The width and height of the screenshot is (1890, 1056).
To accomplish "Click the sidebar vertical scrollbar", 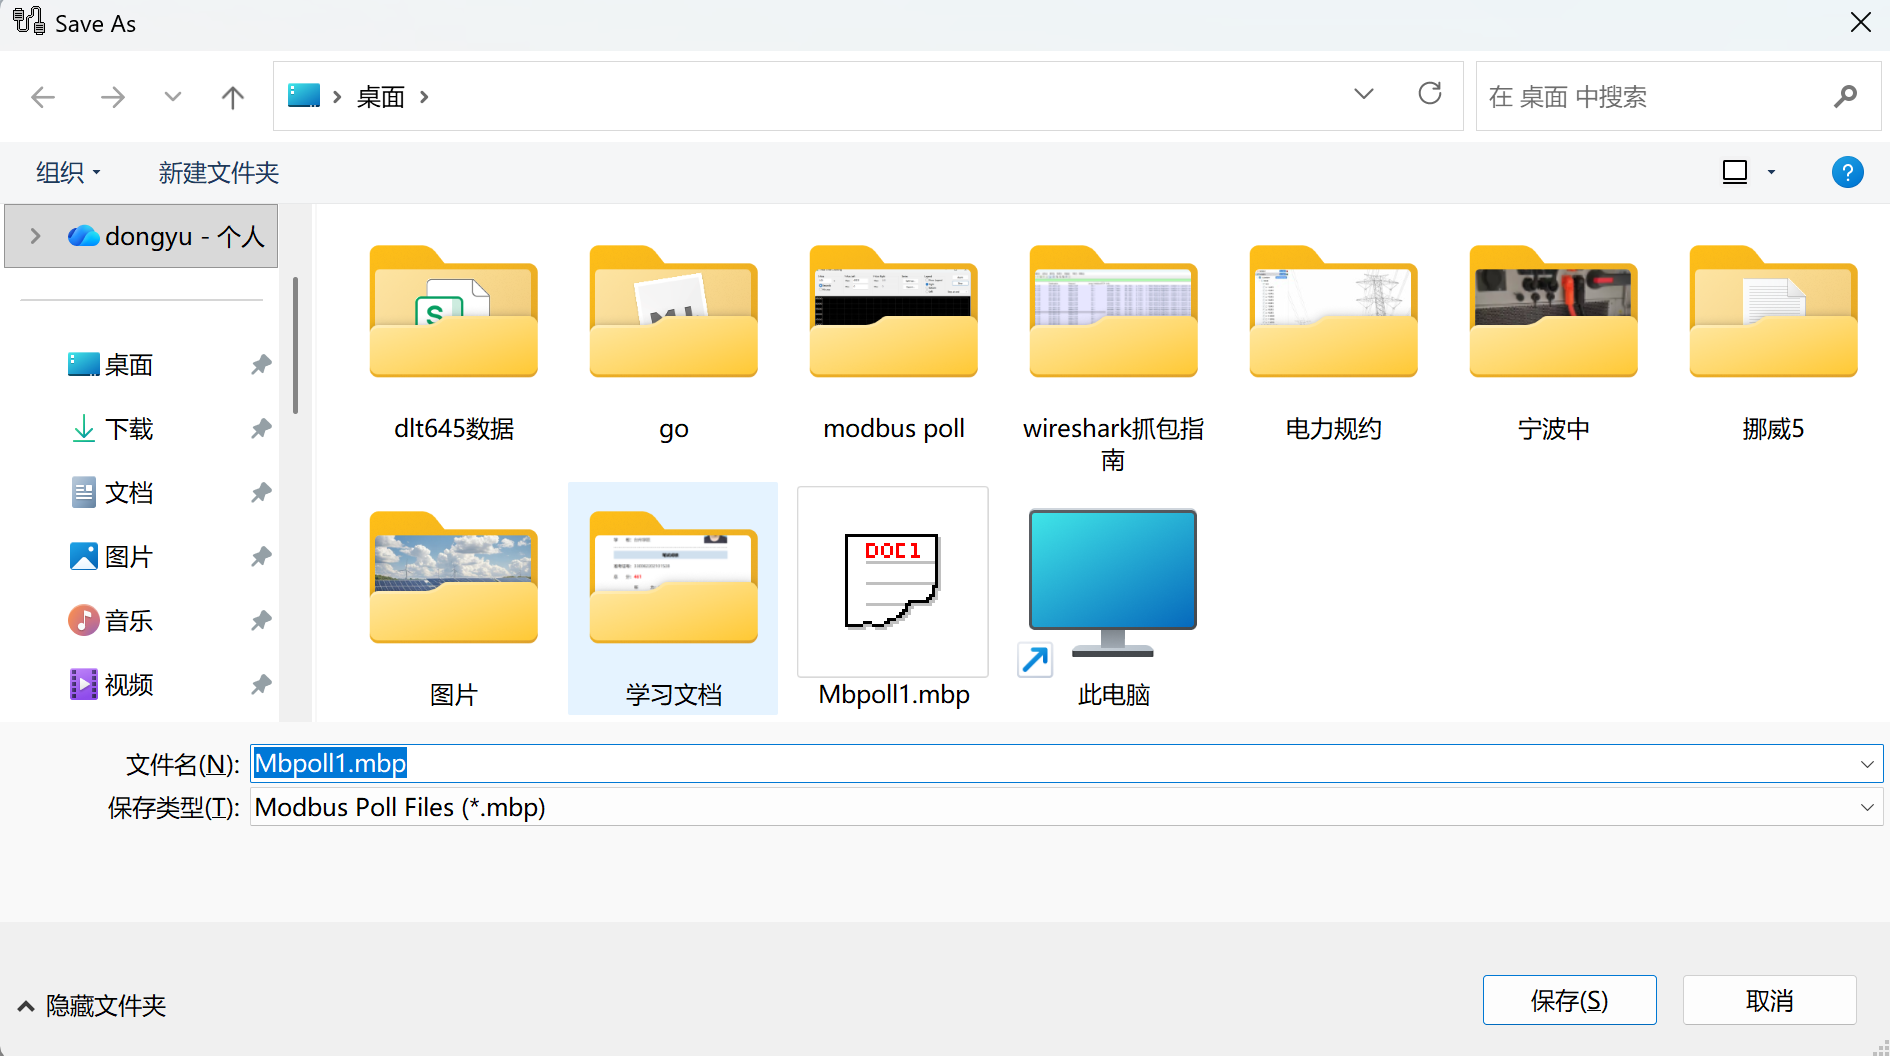I will (295, 345).
